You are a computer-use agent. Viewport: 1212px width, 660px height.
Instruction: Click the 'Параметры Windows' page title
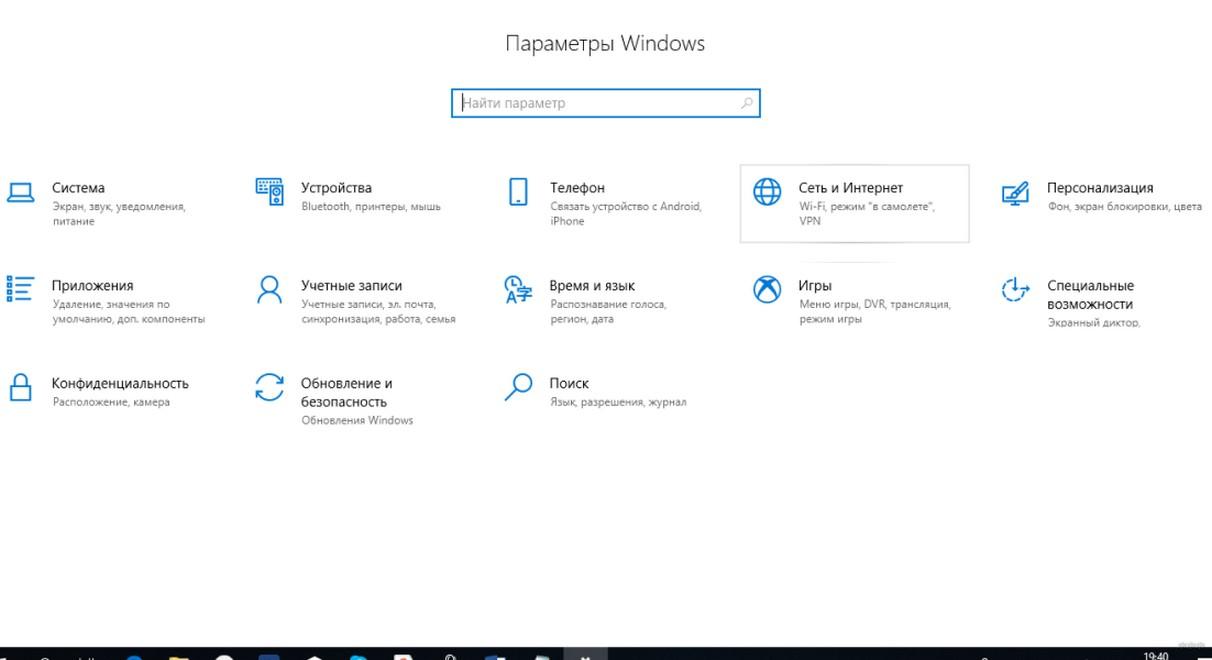[605, 44]
